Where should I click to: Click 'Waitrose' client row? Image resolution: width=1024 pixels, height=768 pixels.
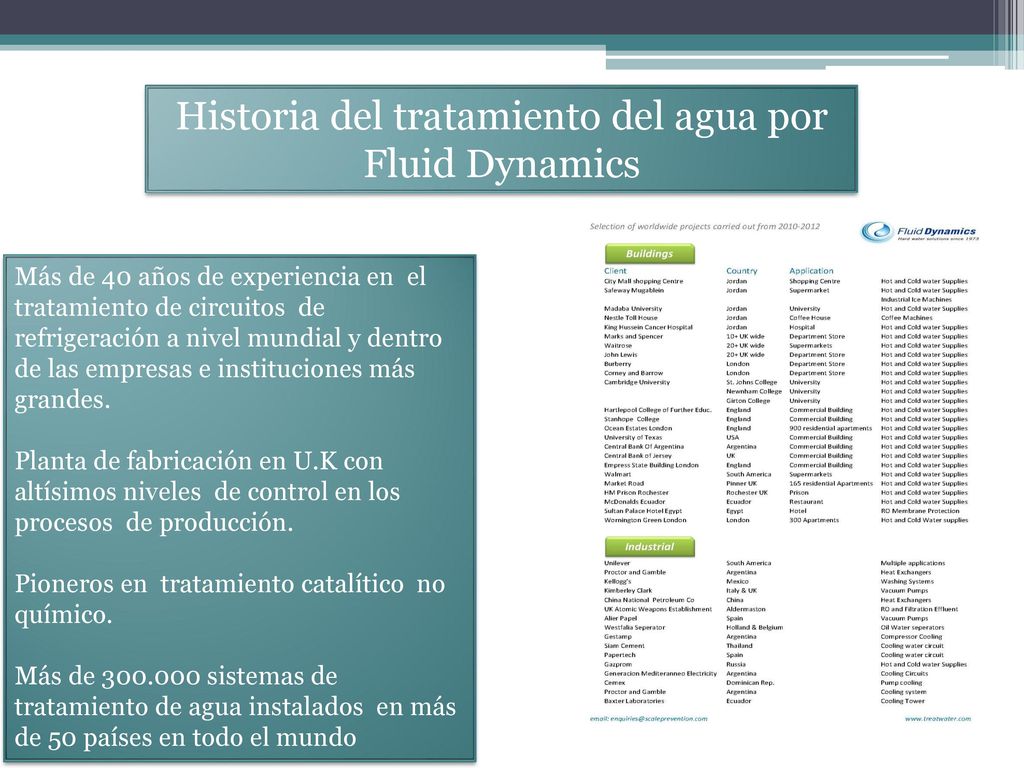[618, 345]
